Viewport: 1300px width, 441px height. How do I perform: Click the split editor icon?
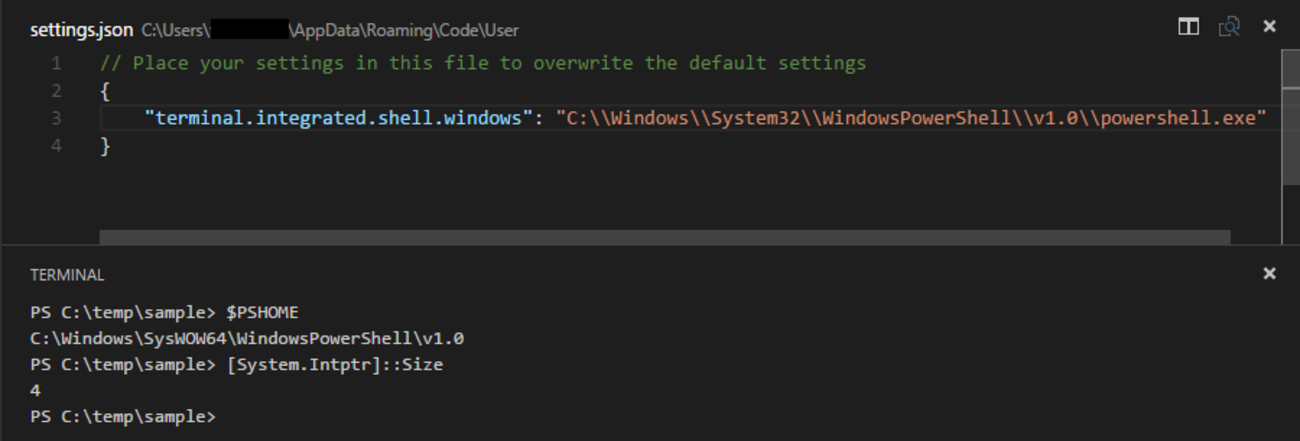click(1188, 27)
